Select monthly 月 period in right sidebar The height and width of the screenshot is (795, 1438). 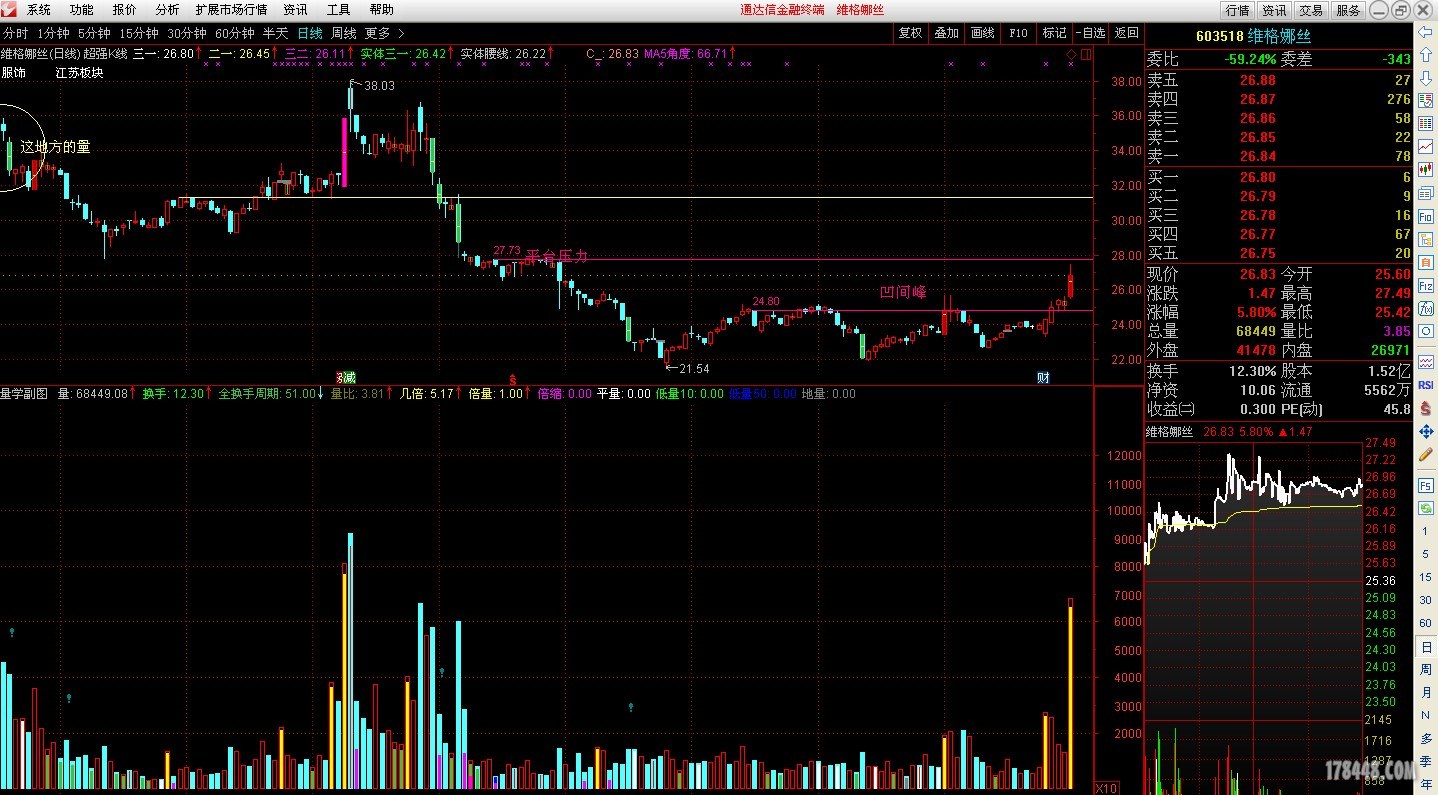click(x=1425, y=692)
